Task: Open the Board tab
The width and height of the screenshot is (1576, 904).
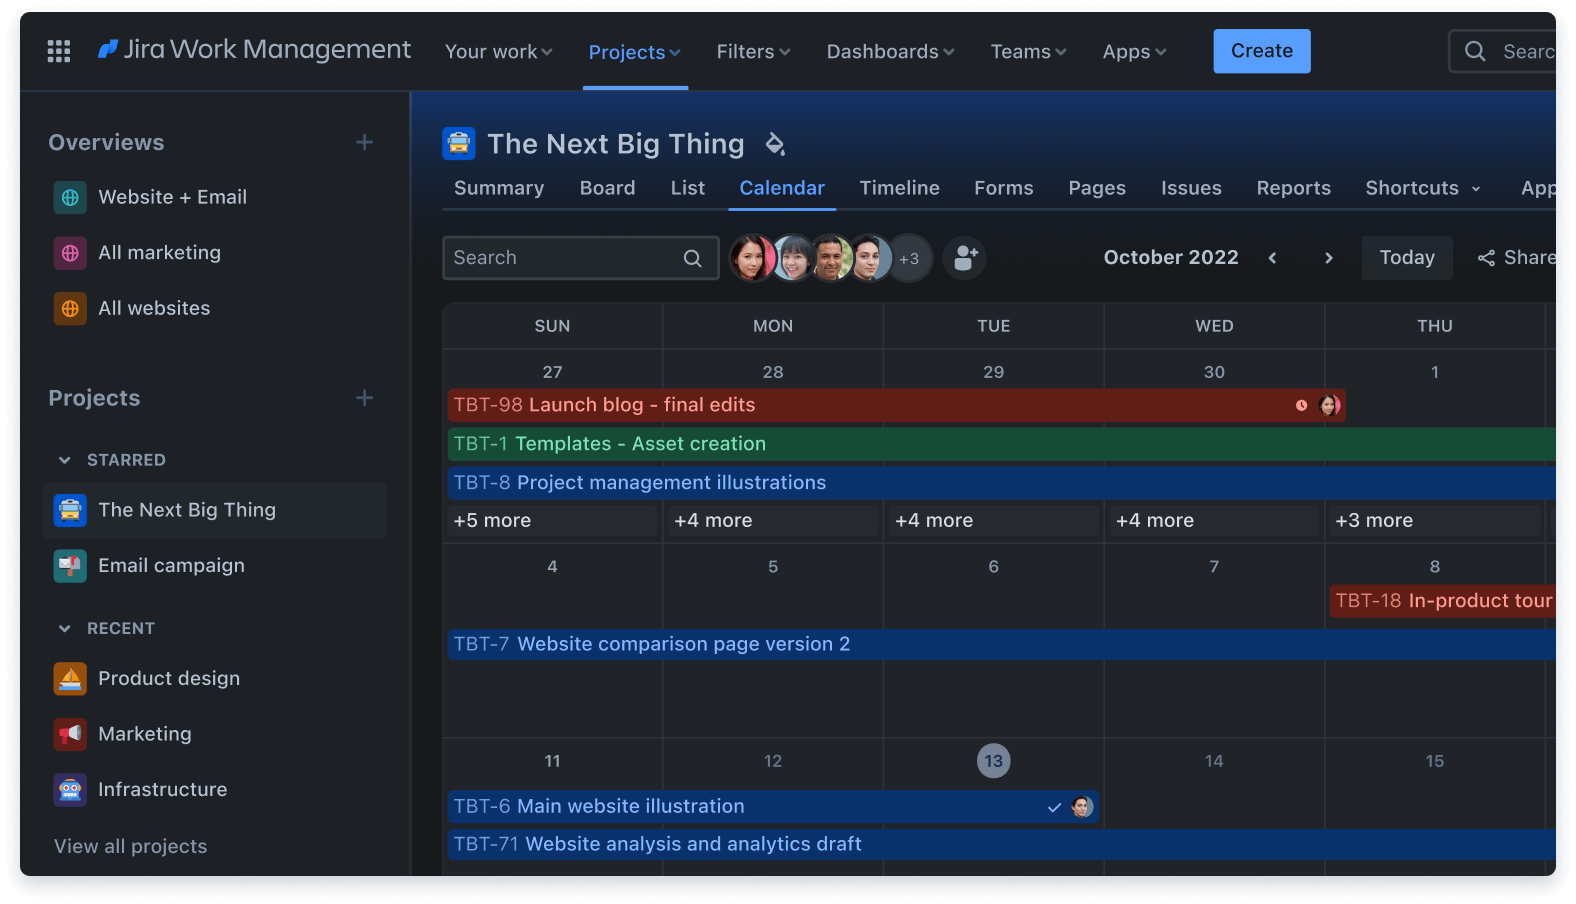Action: pyautogui.click(x=607, y=188)
